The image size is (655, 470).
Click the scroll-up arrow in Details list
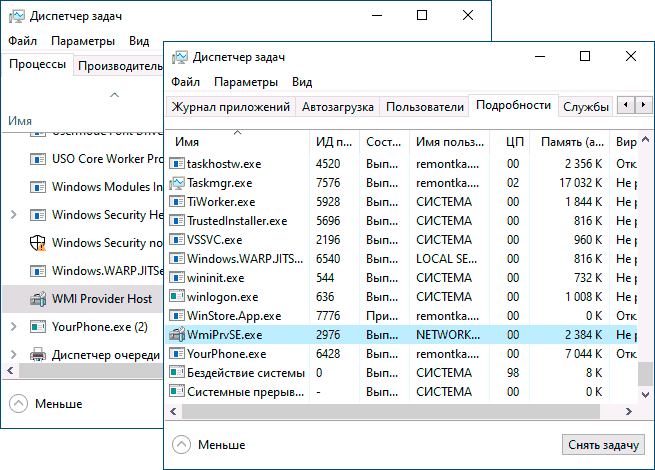point(645,140)
